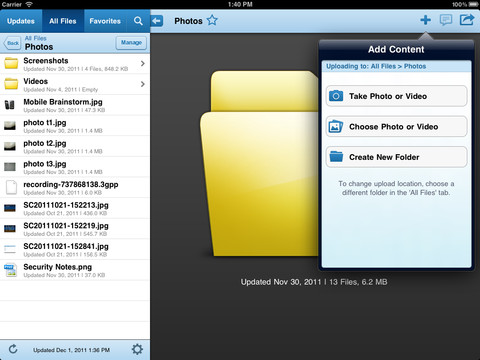Click the plus add content icon
Screen dimensions: 480x360
[x=425, y=20]
